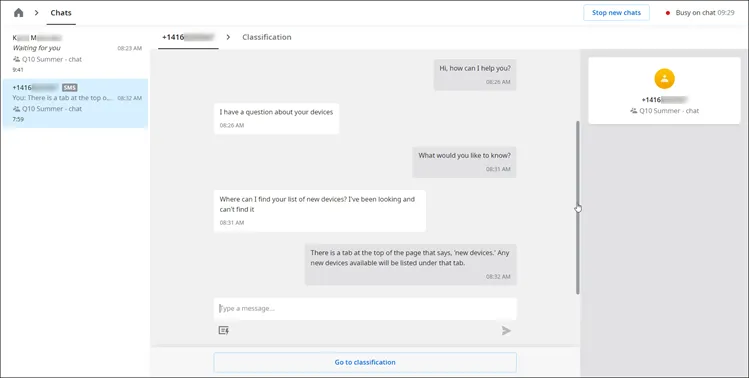Viewport: 749px width, 378px height.
Task: Switch to the Classification tab
Action: coord(267,37)
